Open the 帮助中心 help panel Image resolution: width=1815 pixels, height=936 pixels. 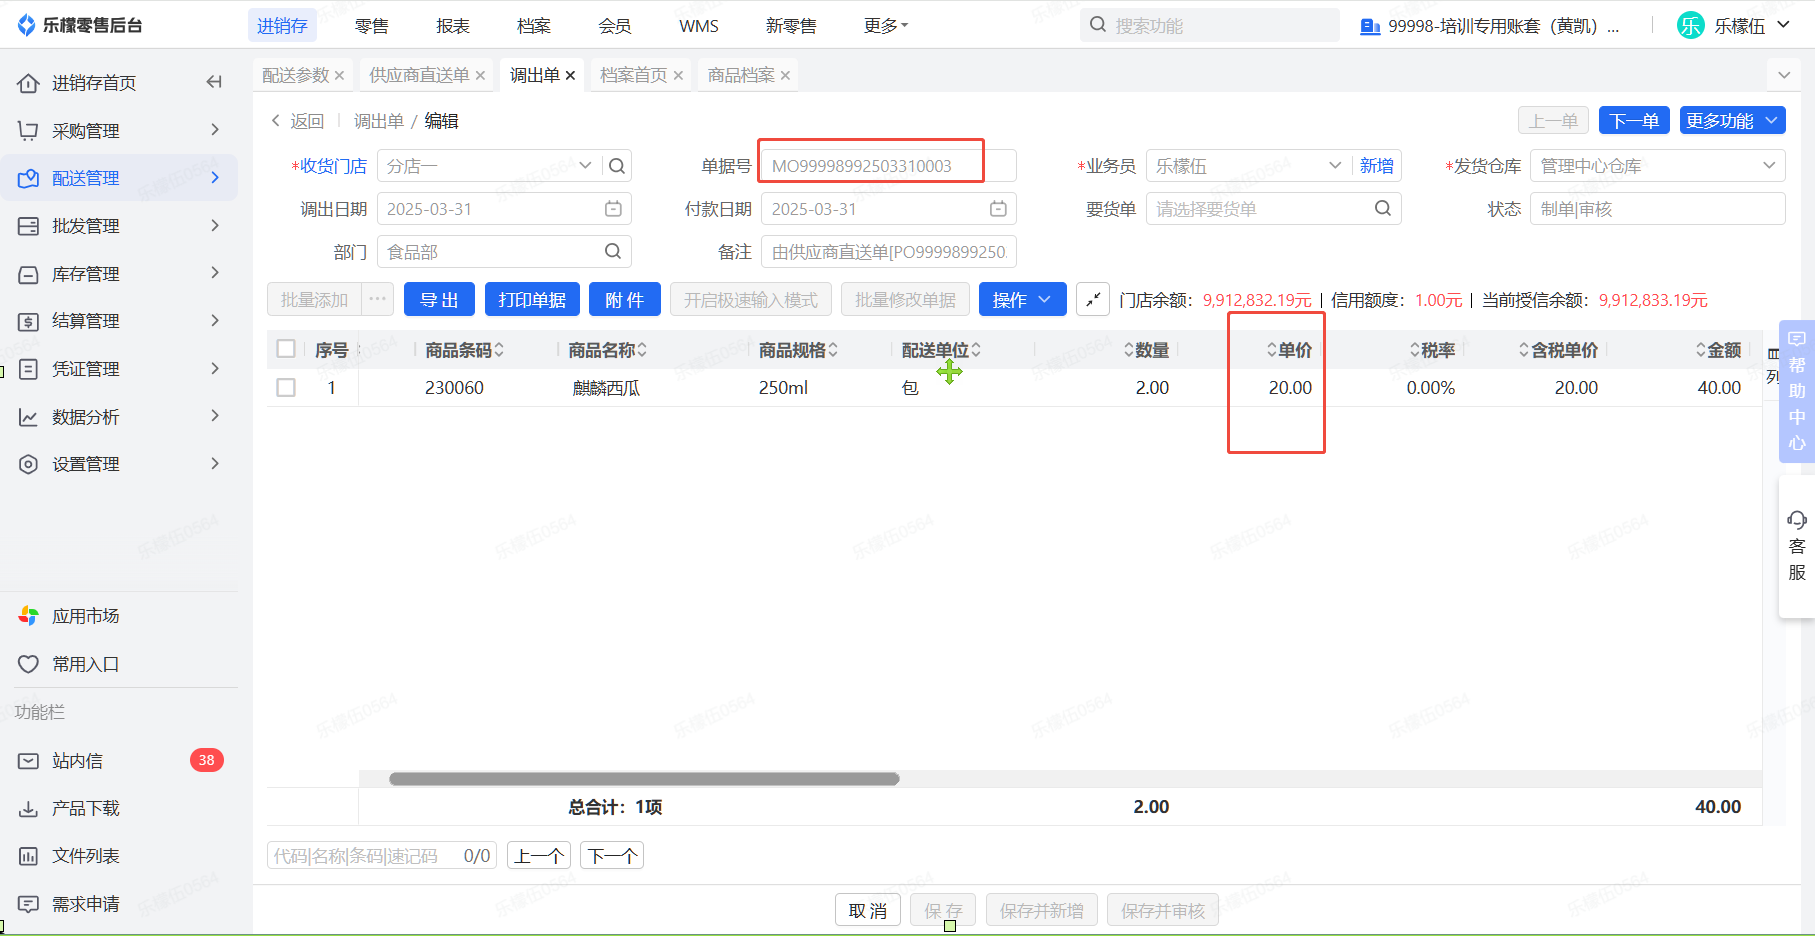[1797, 391]
